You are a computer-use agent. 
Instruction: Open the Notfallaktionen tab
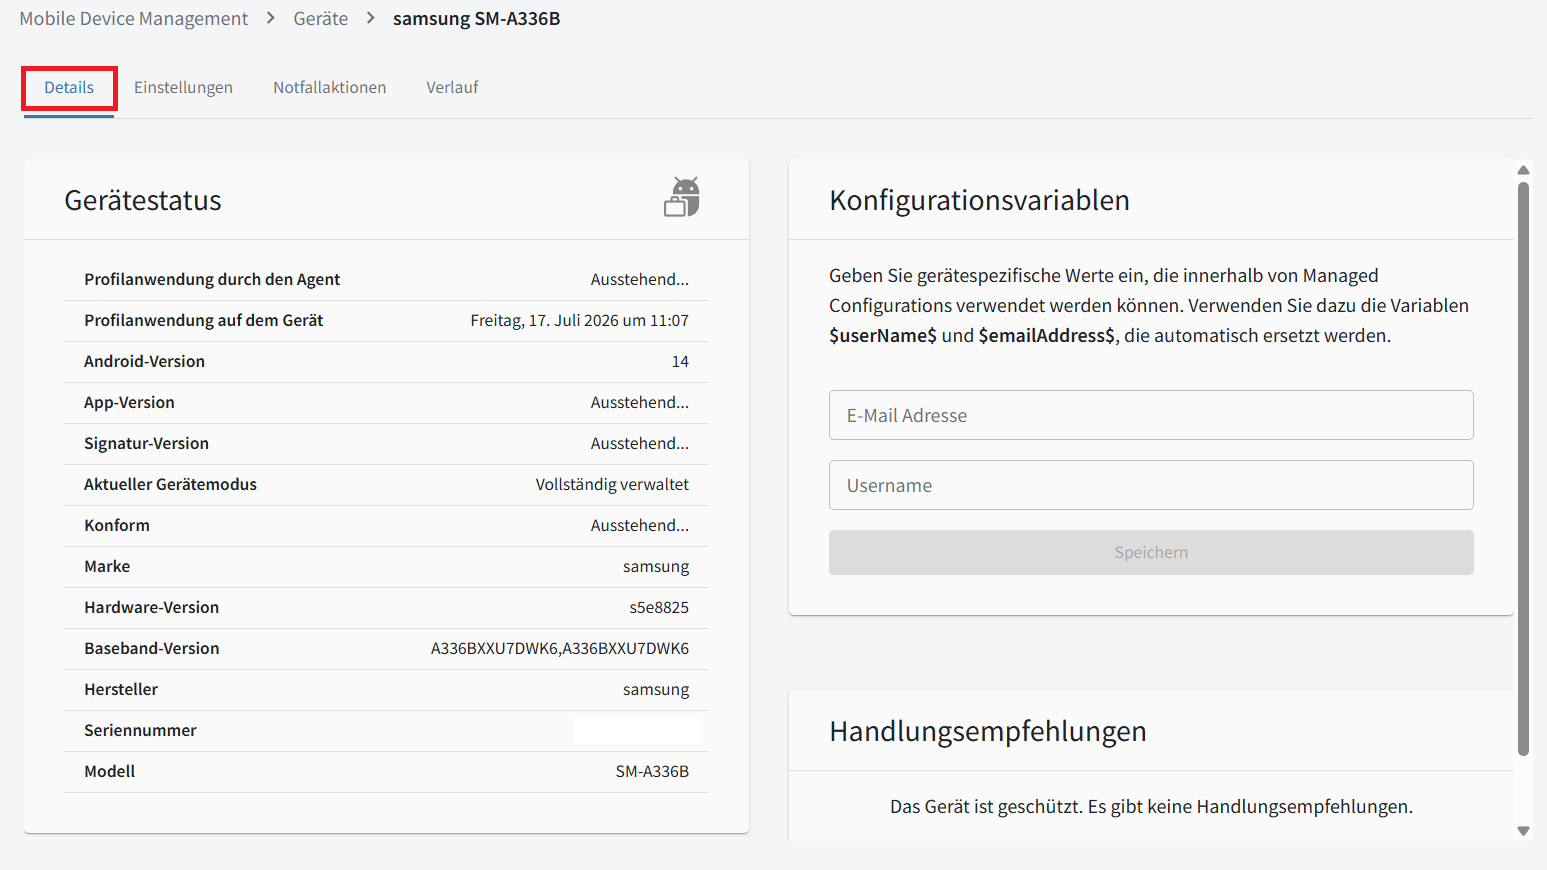tap(329, 88)
